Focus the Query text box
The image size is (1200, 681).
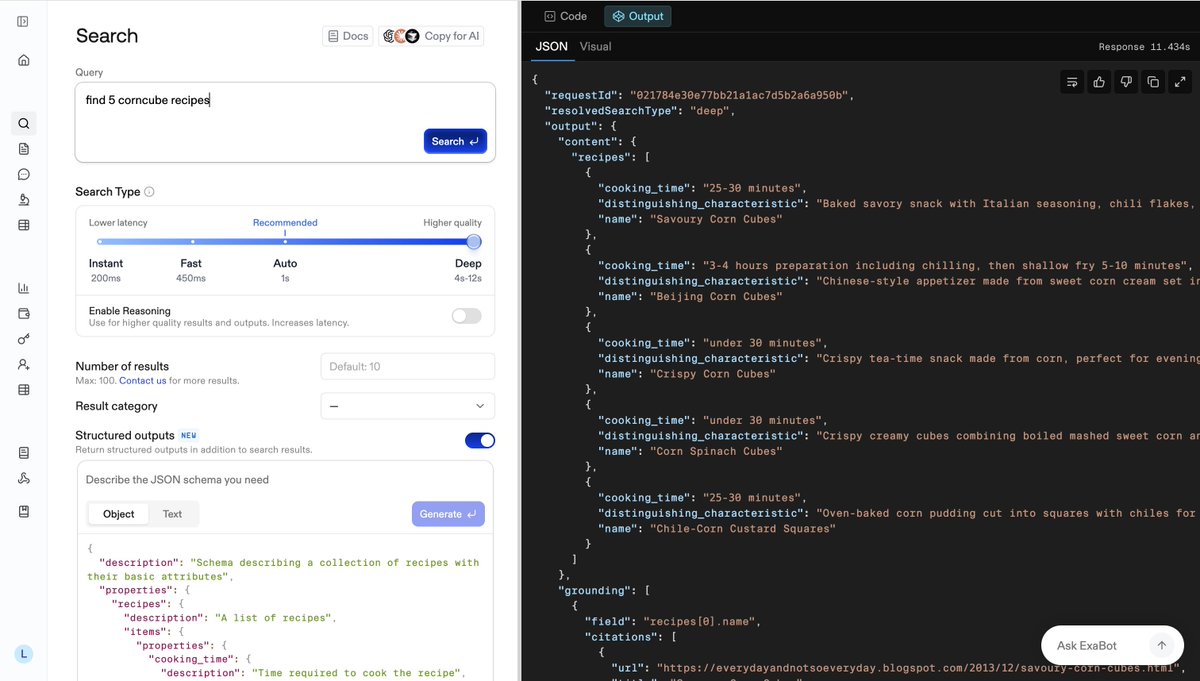285,122
